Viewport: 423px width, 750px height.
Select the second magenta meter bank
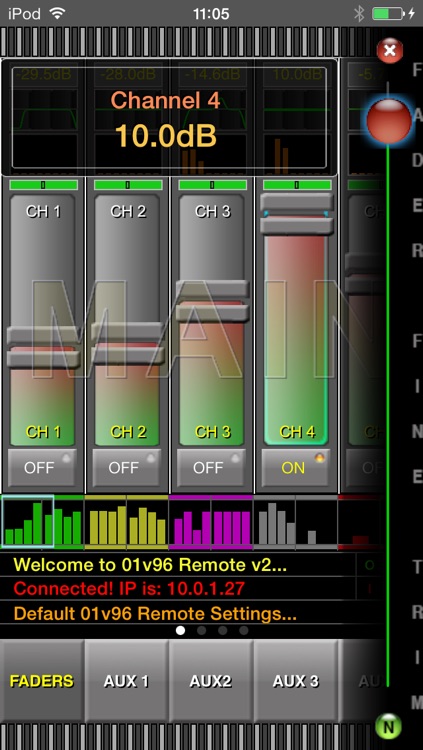pyautogui.click(x=232, y=522)
